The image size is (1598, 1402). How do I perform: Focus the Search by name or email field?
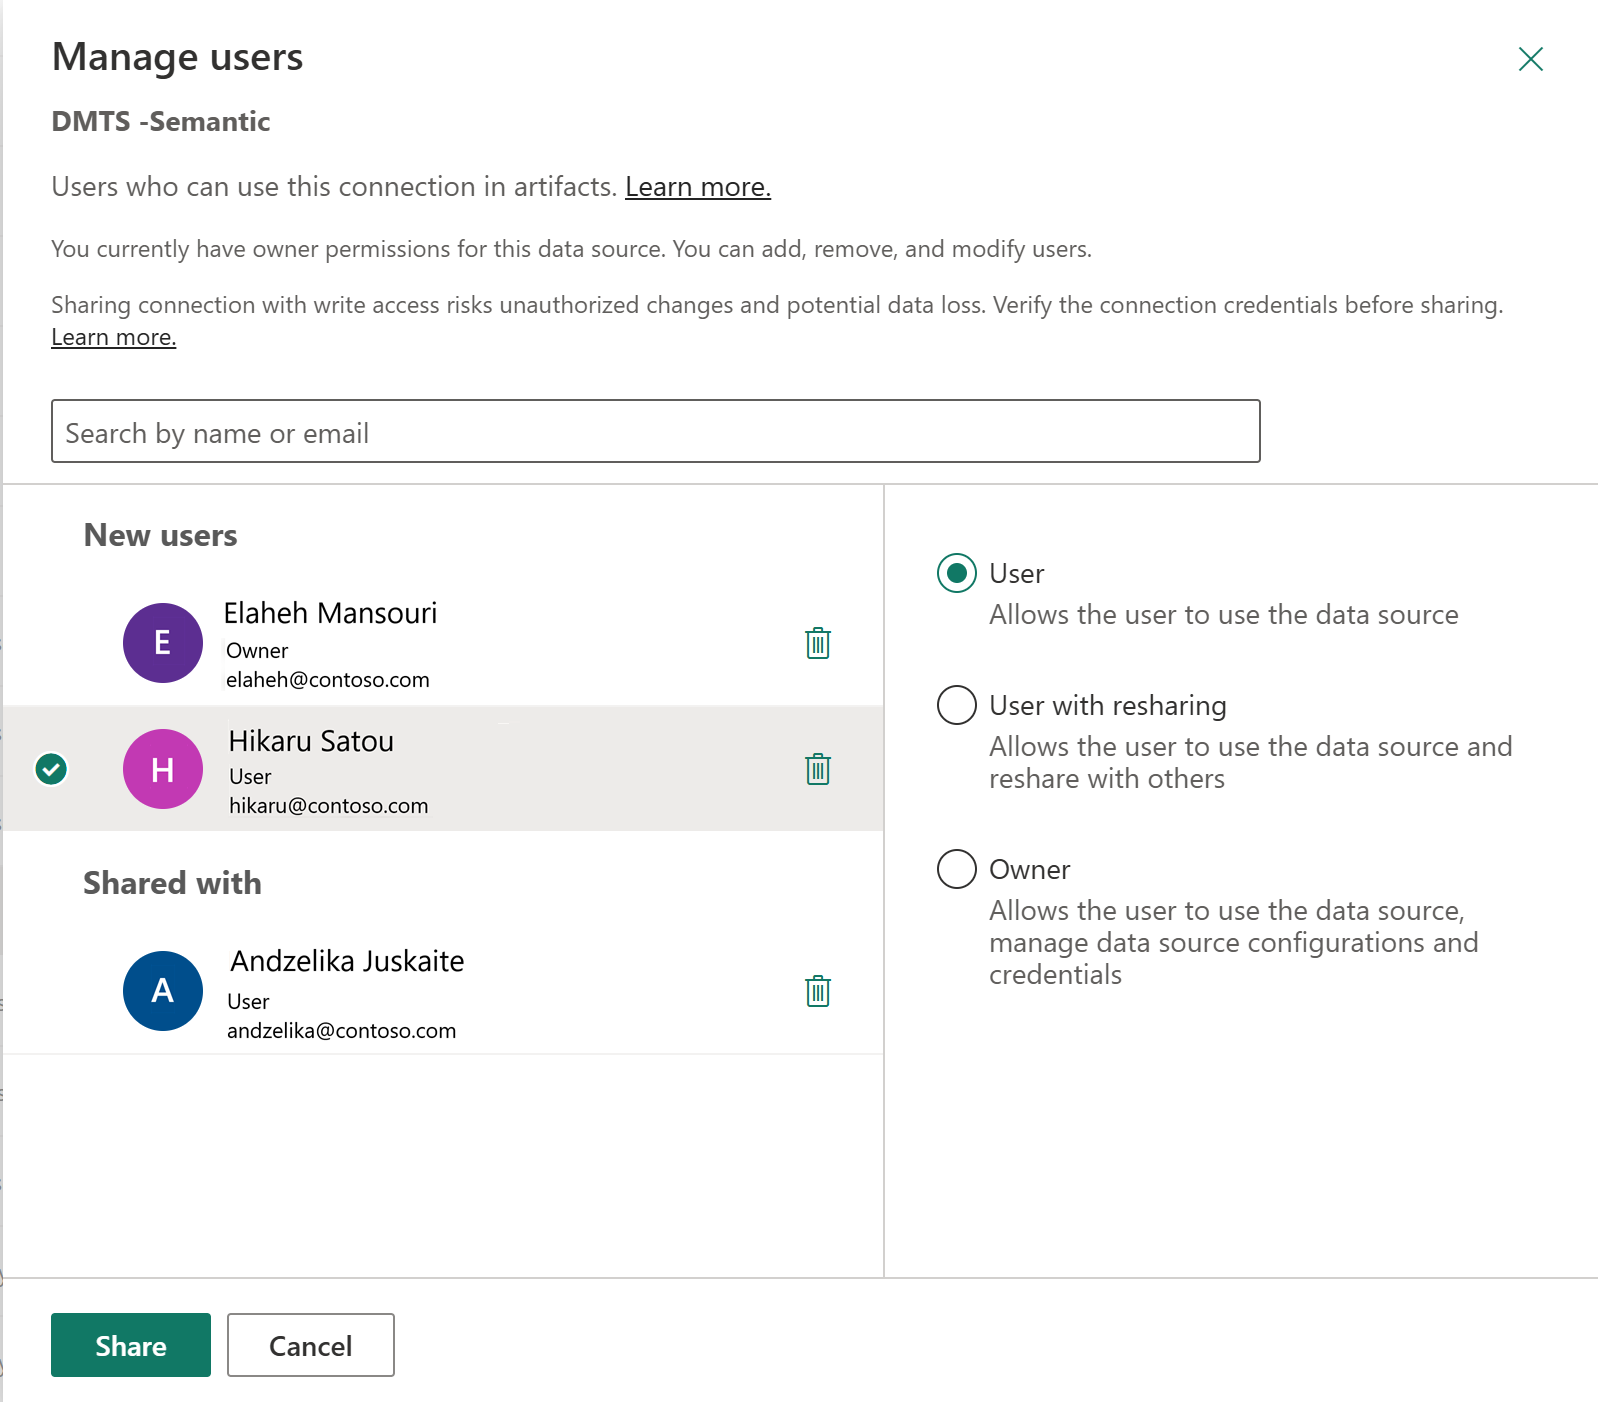pyautogui.click(x=656, y=431)
